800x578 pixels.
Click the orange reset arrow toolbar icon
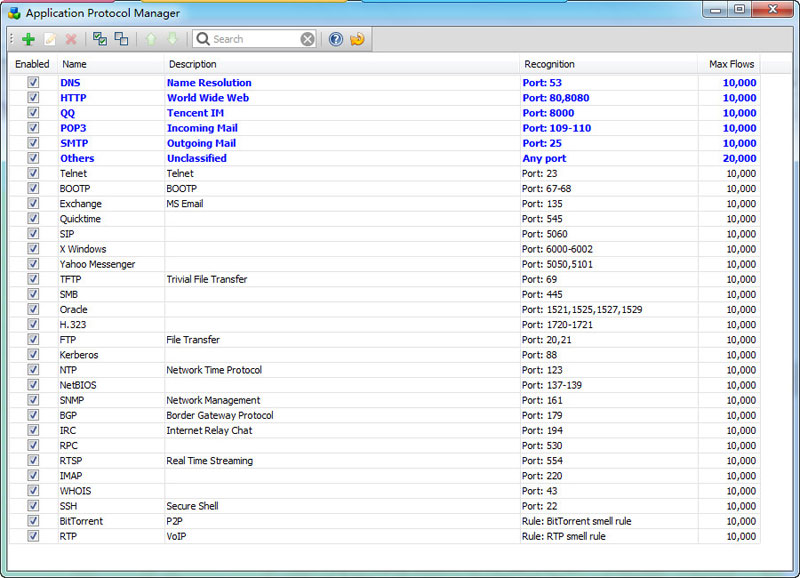click(x=357, y=39)
